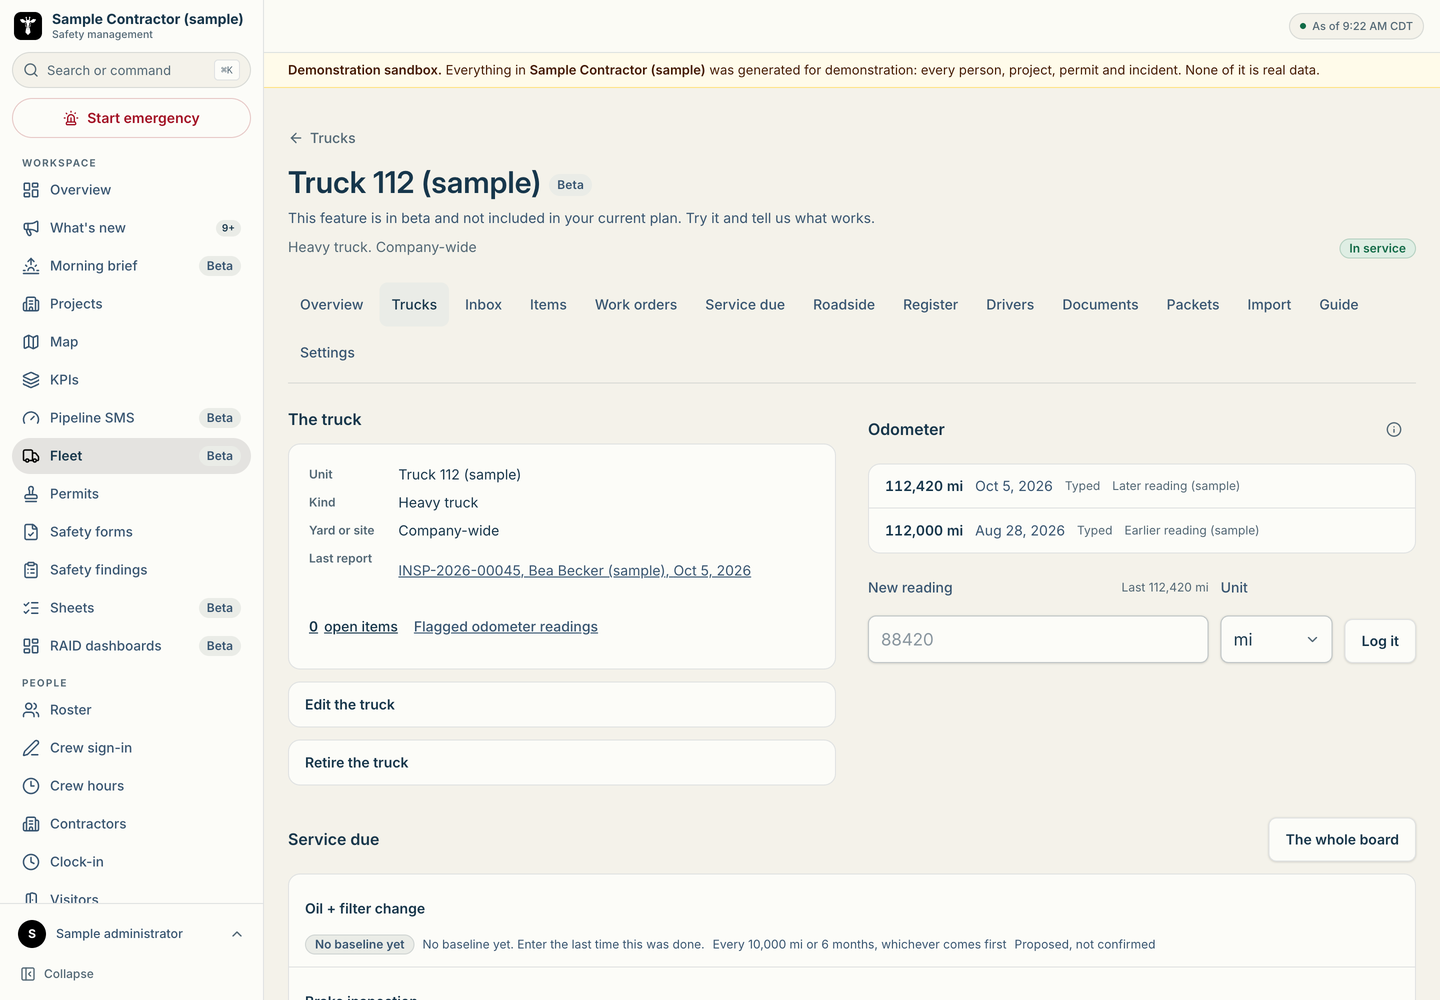Click the Roster people icon
This screenshot has height=1000, width=1440.
click(31, 710)
